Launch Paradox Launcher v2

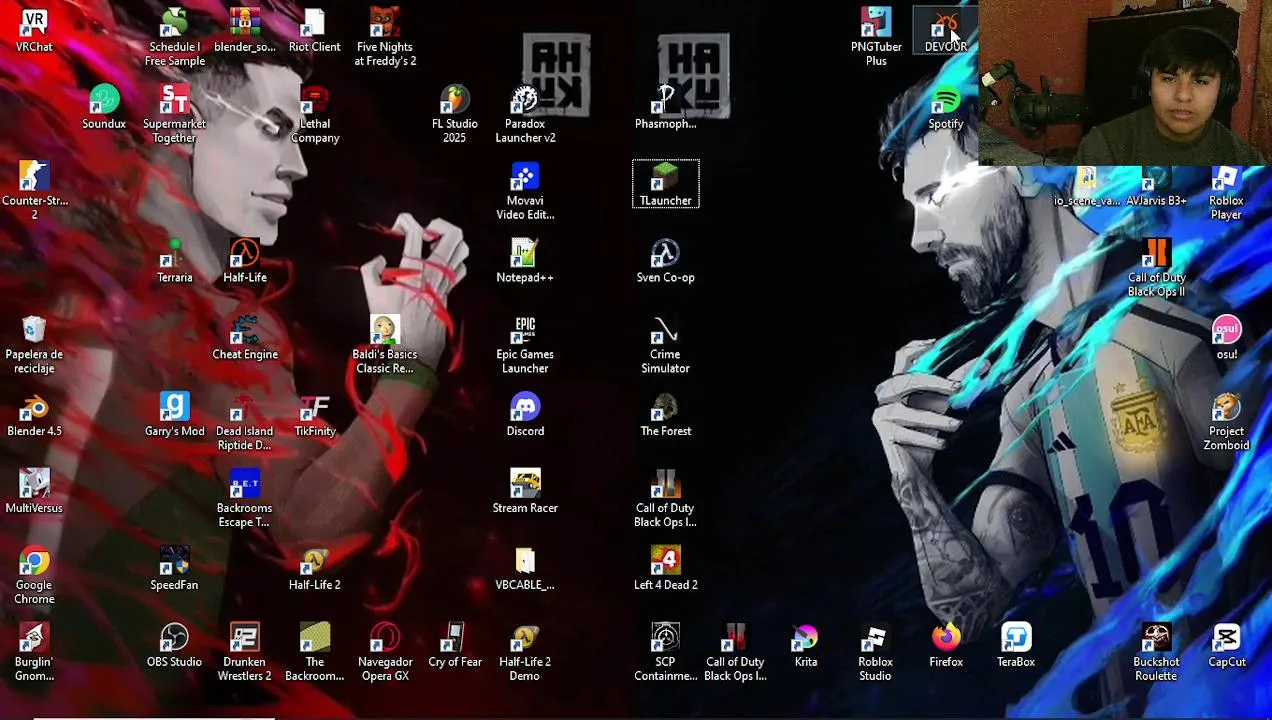(x=525, y=115)
